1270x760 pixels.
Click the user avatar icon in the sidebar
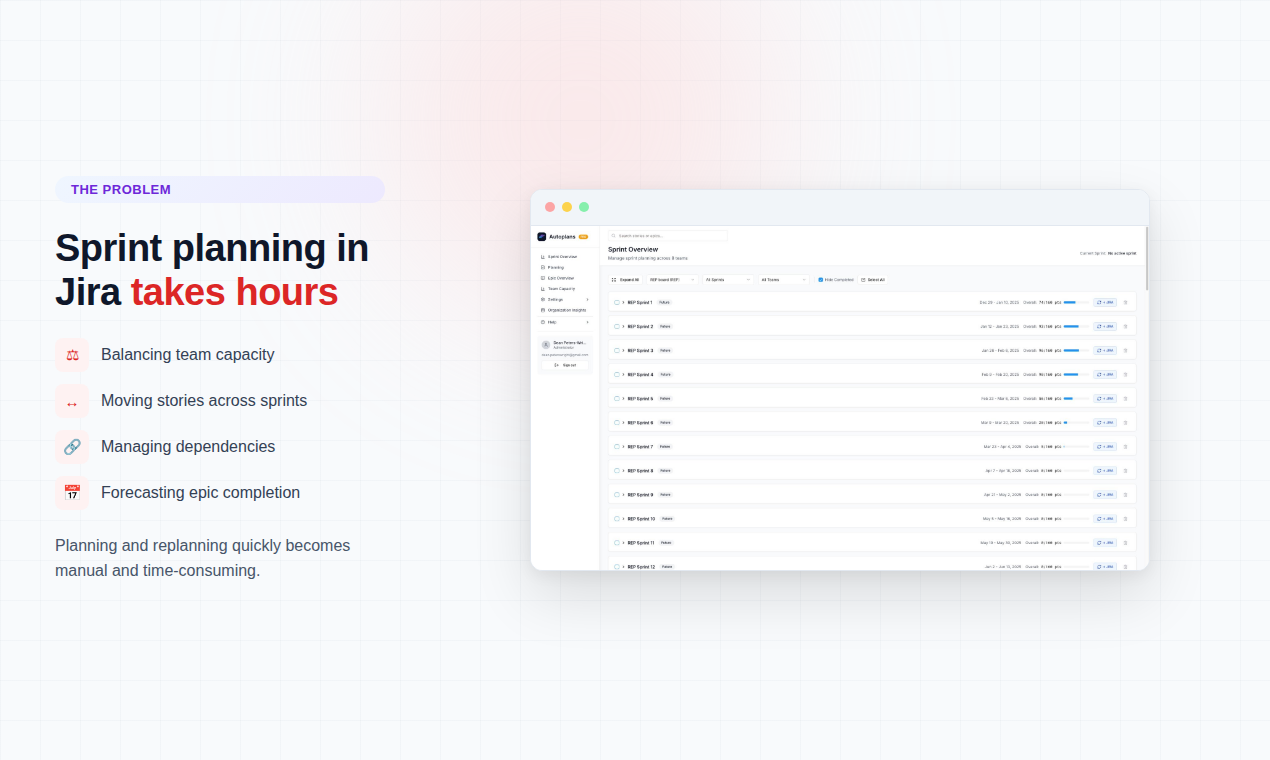pos(546,345)
